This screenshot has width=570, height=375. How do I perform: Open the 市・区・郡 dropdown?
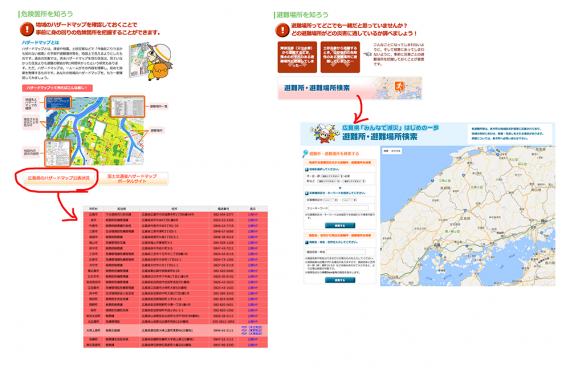coord(332,176)
